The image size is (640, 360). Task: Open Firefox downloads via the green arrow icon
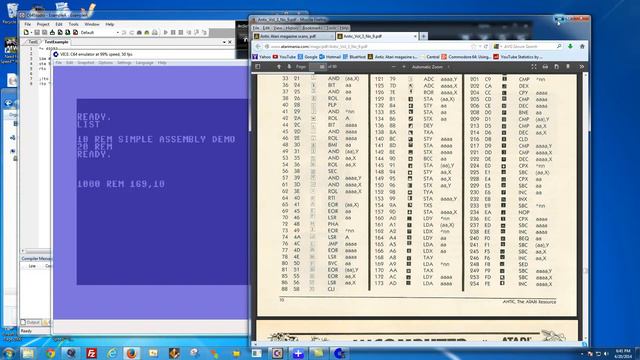click(570, 47)
